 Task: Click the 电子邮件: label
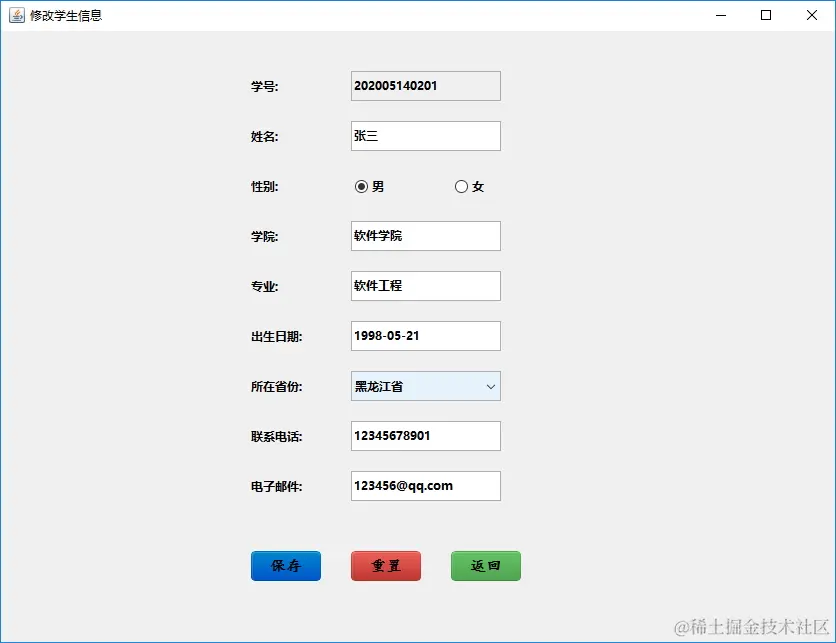point(276,486)
